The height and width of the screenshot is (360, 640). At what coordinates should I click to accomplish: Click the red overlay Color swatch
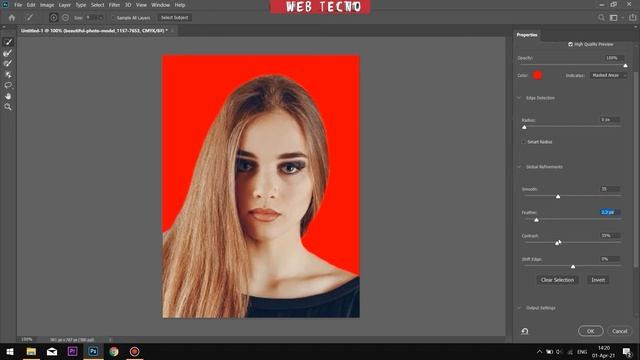[538, 75]
